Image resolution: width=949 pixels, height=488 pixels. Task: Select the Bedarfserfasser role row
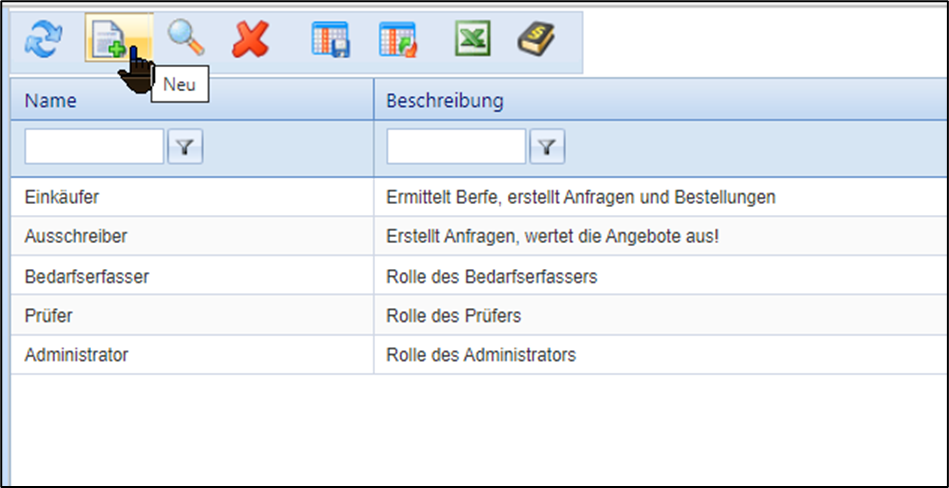pos(86,277)
